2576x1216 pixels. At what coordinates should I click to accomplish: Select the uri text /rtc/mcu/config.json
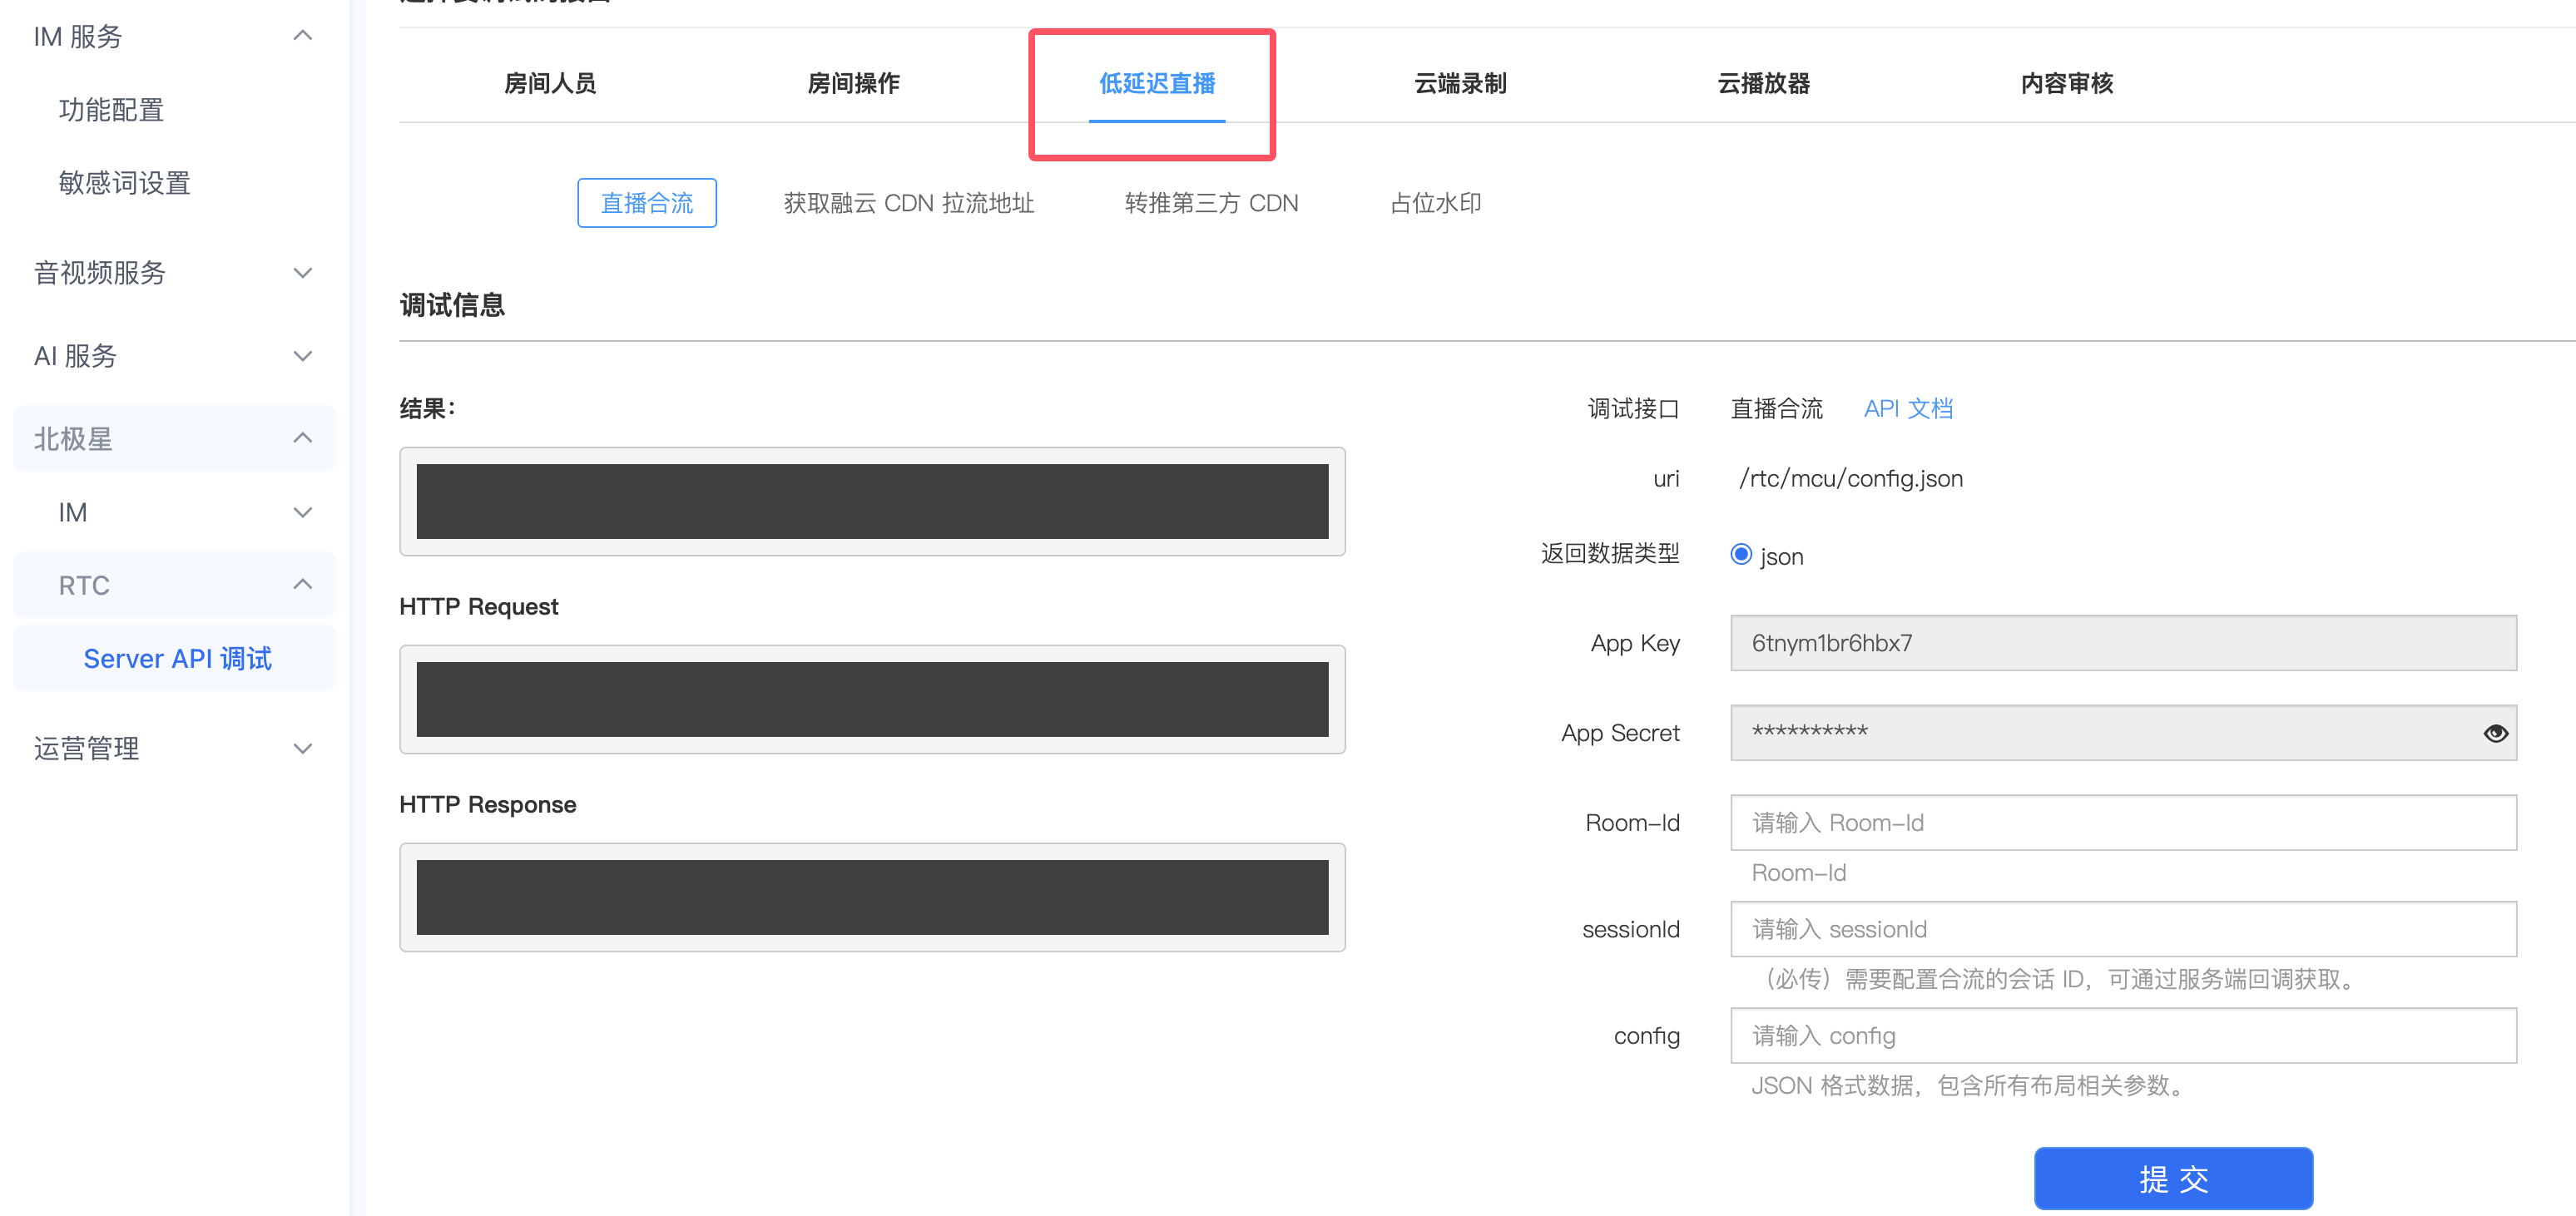[1851, 478]
